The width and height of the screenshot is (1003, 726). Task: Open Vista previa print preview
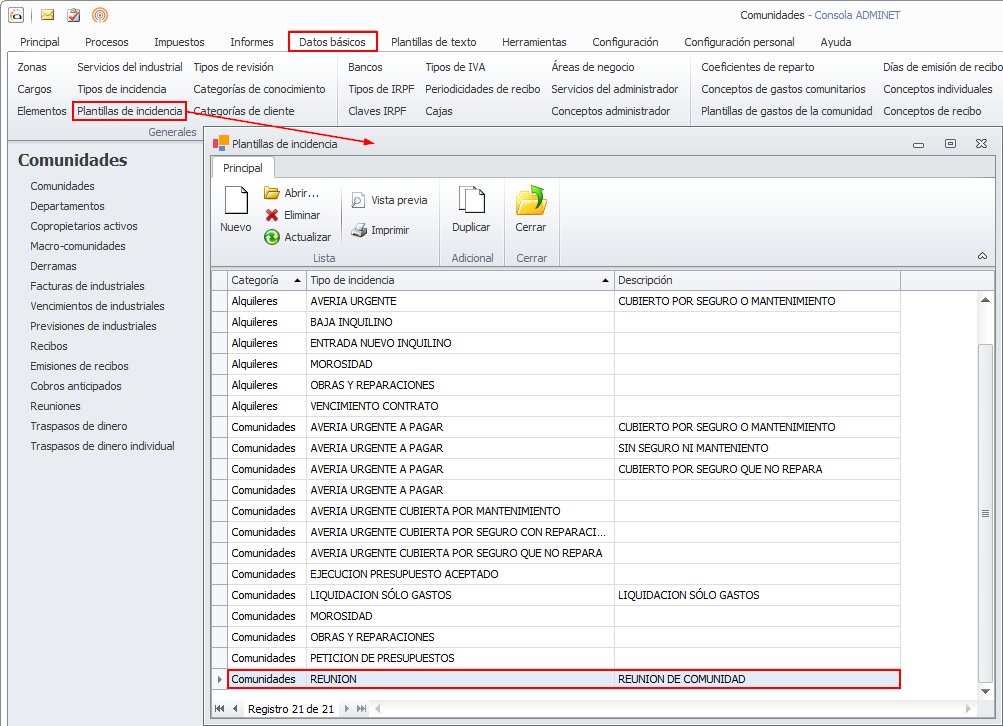click(358, 200)
